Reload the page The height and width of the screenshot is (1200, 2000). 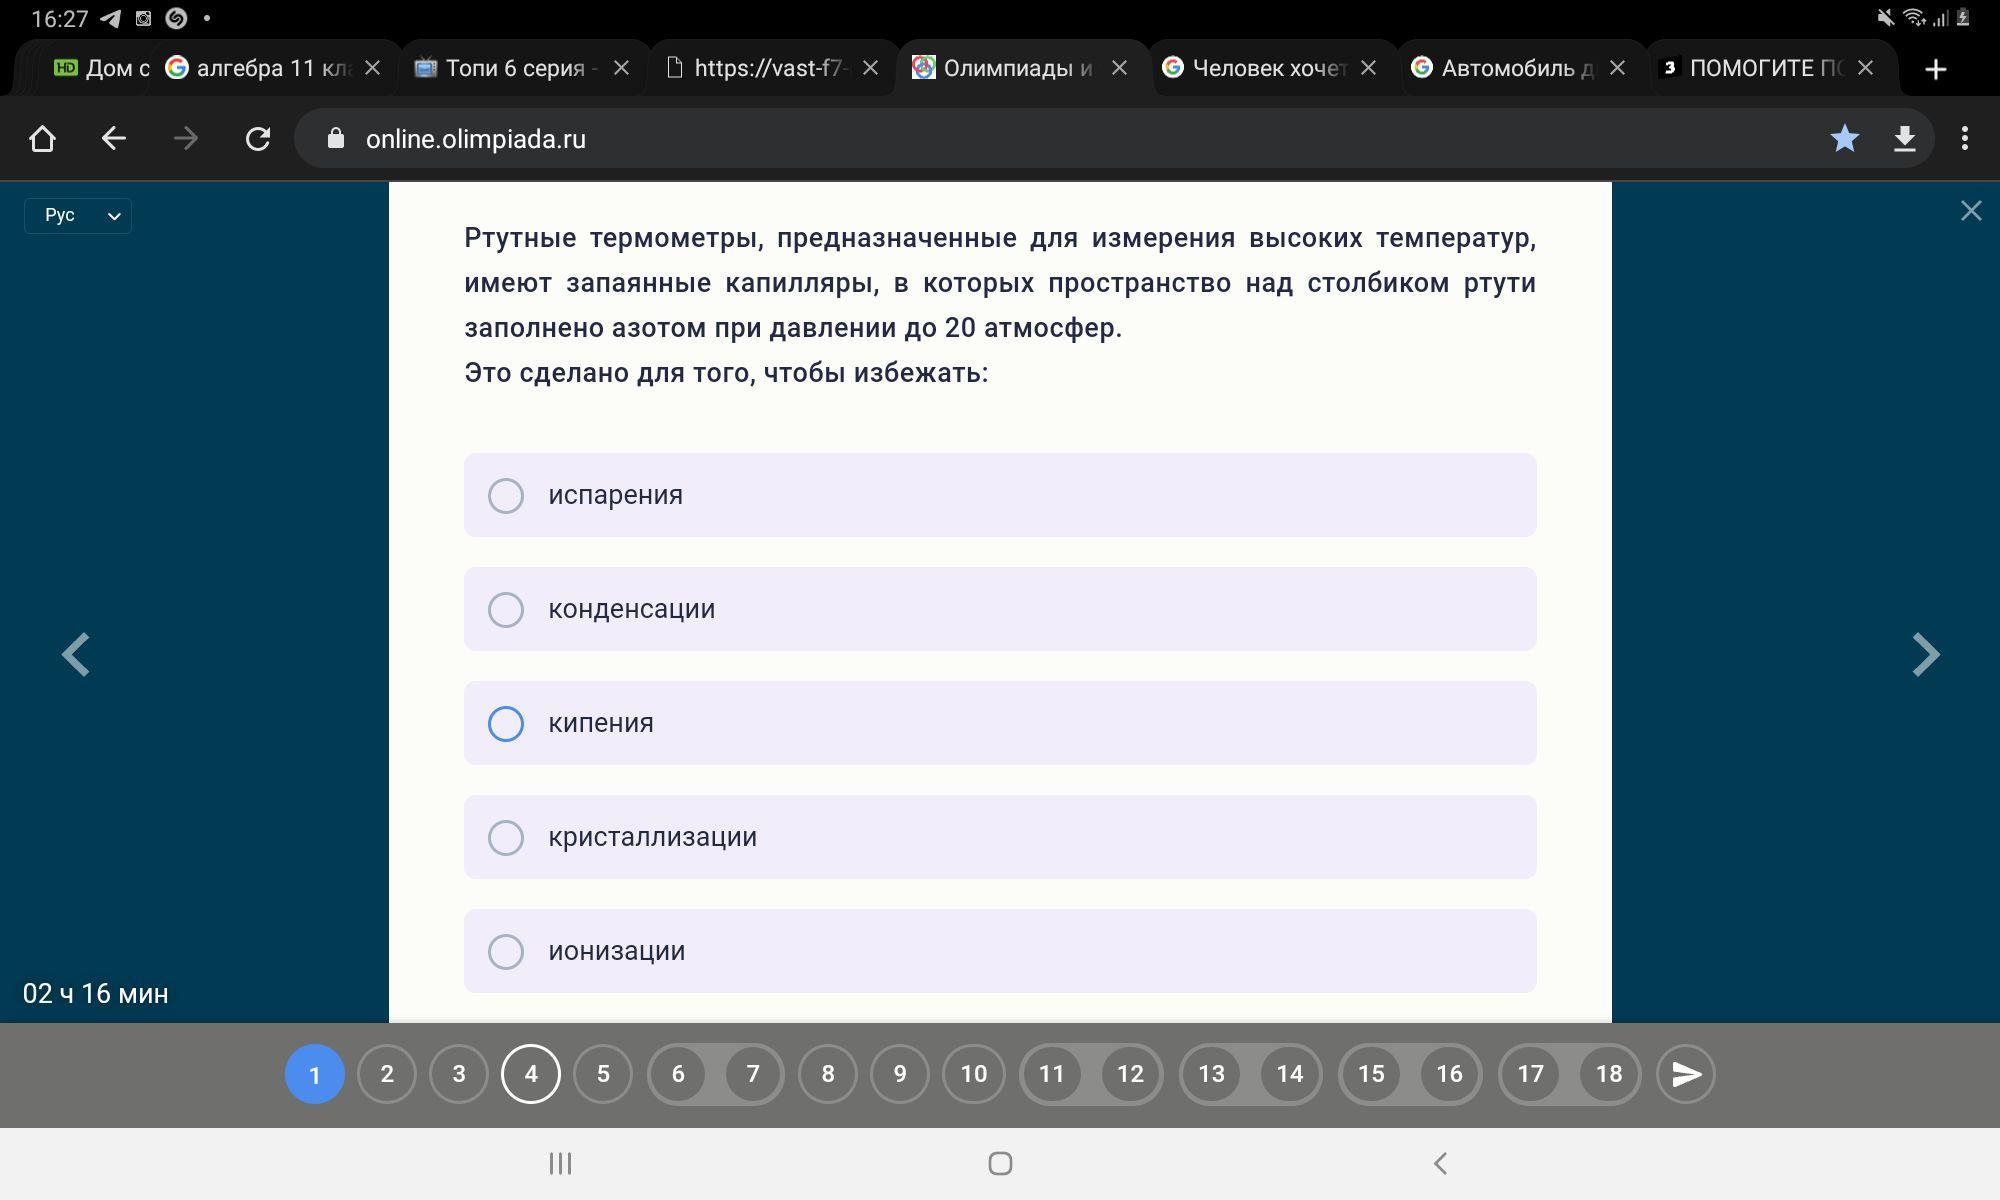pos(258,139)
